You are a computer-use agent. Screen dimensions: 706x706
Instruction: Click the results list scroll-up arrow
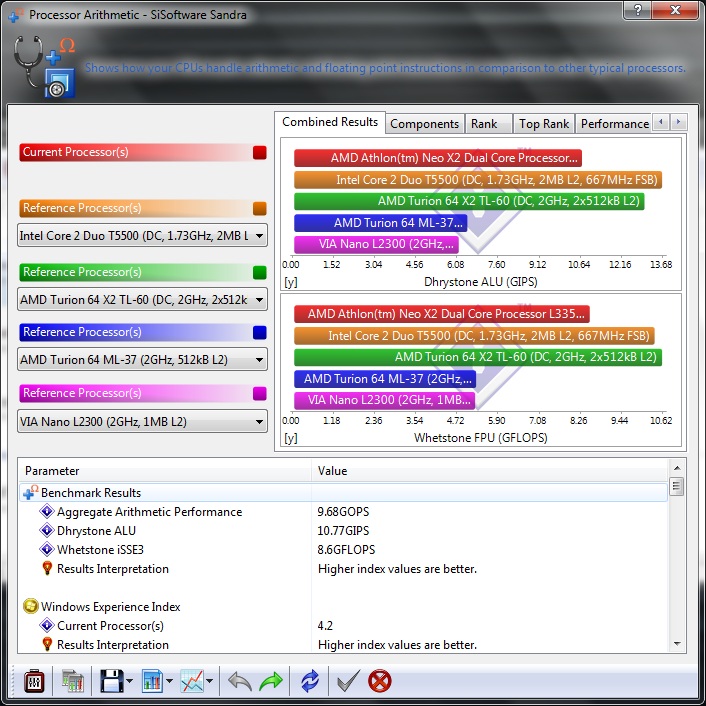coord(677,468)
